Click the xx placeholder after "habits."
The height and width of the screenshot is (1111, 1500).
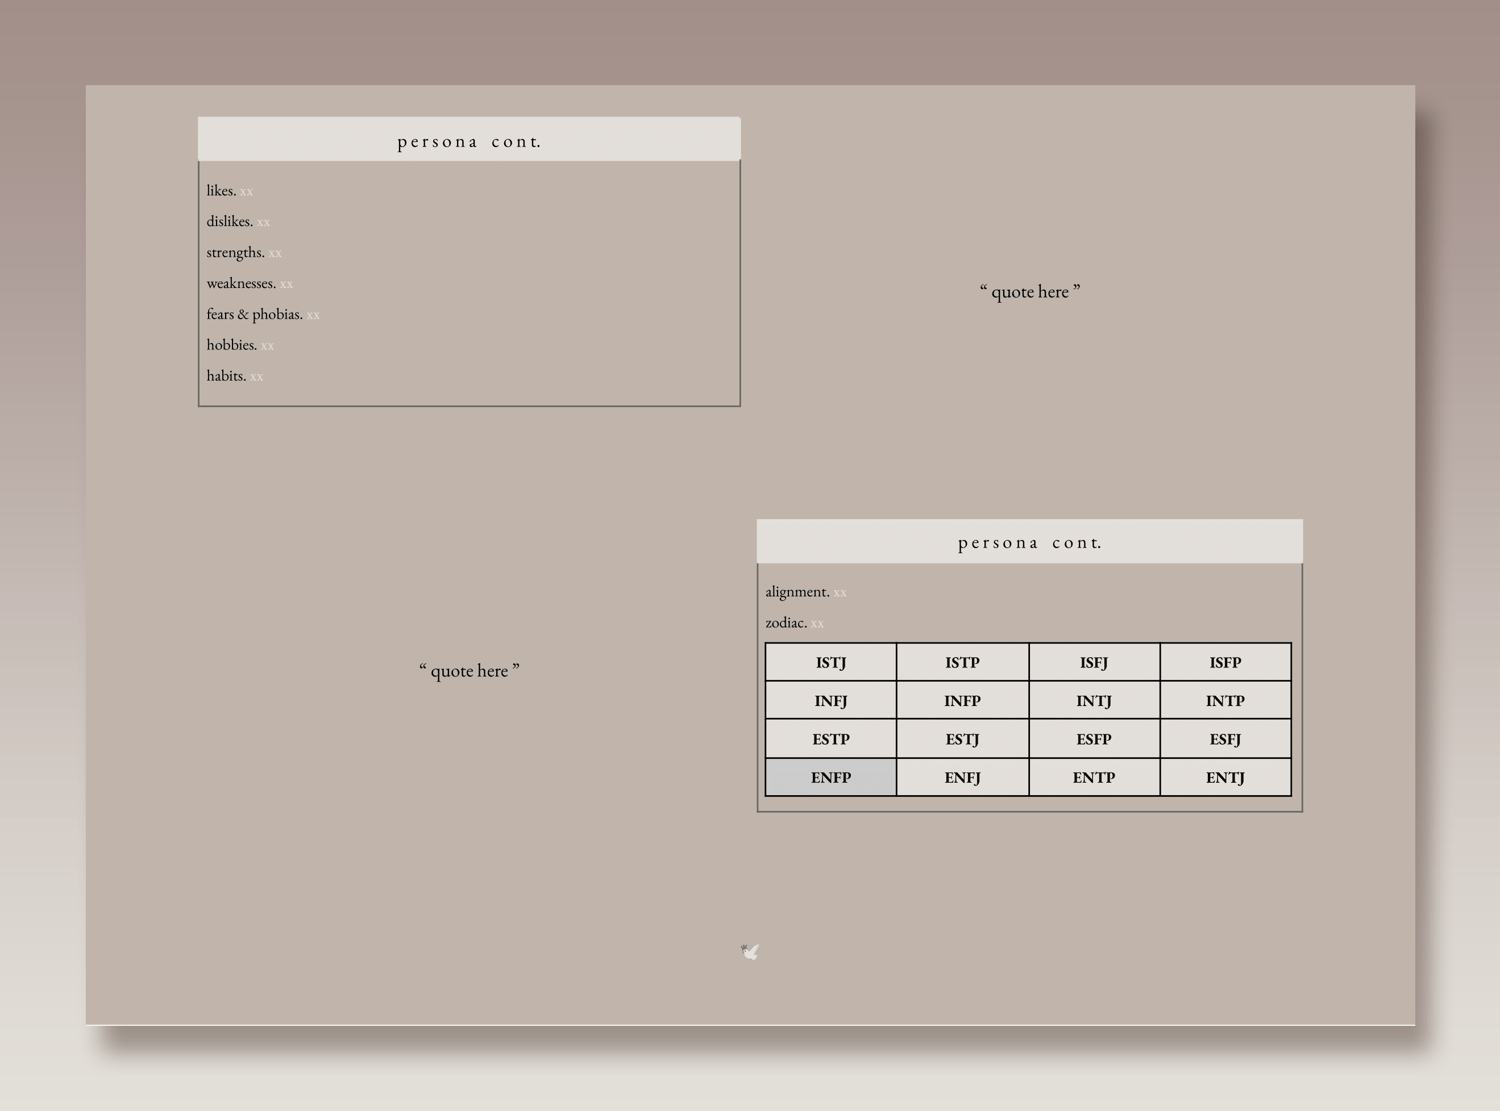pos(256,377)
